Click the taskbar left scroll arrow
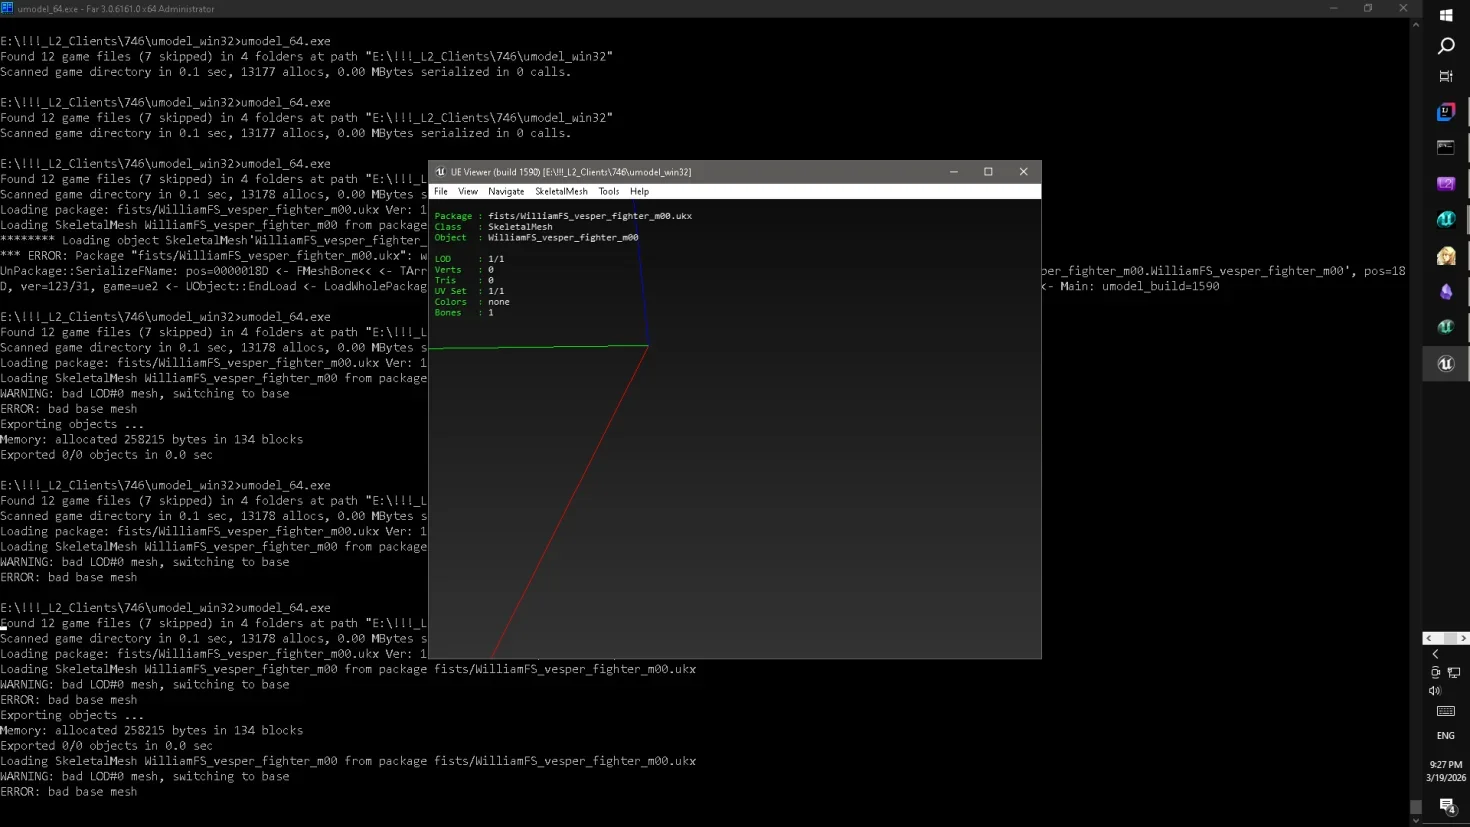This screenshot has height=827, width=1470. (x=1429, y=638)
